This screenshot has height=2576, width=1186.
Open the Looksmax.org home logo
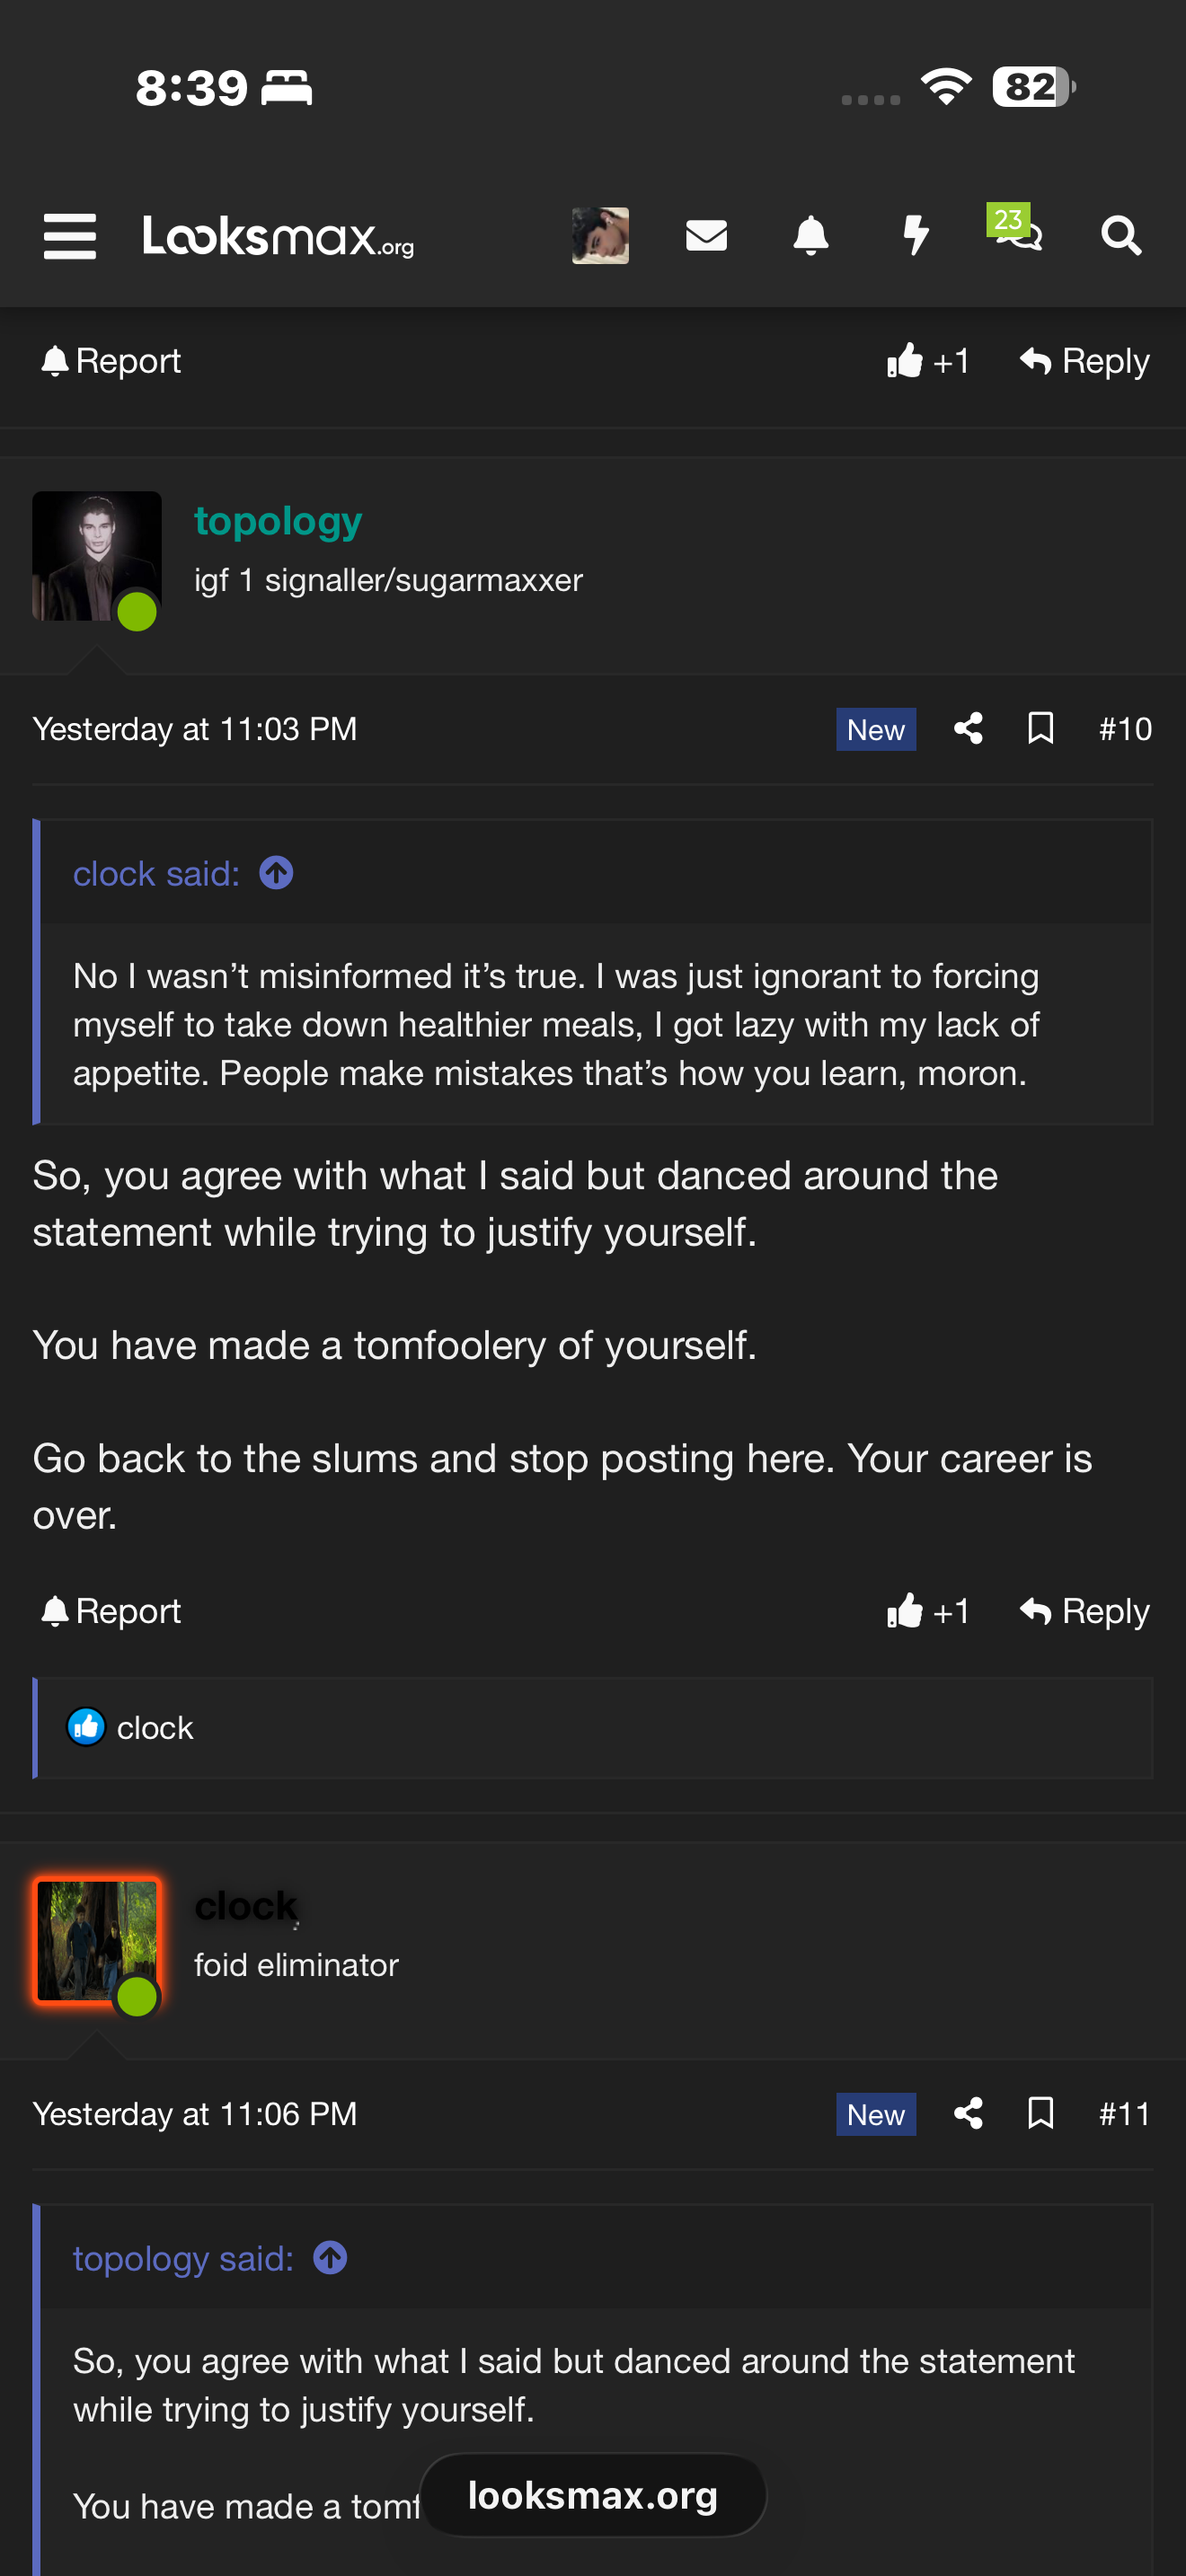coord(278,236)
